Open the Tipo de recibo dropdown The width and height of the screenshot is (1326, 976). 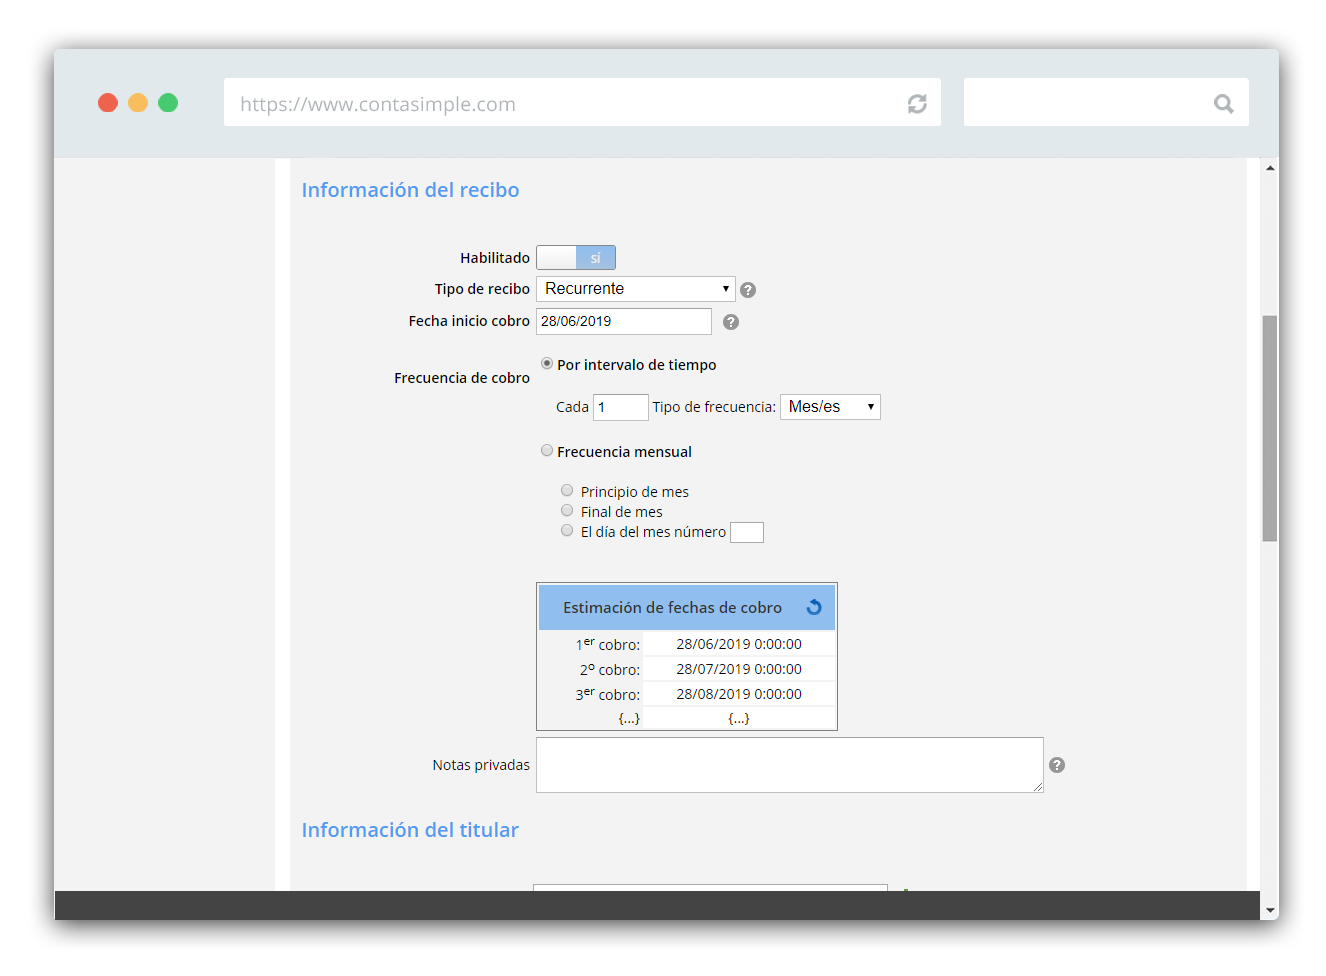coord(635,289)
